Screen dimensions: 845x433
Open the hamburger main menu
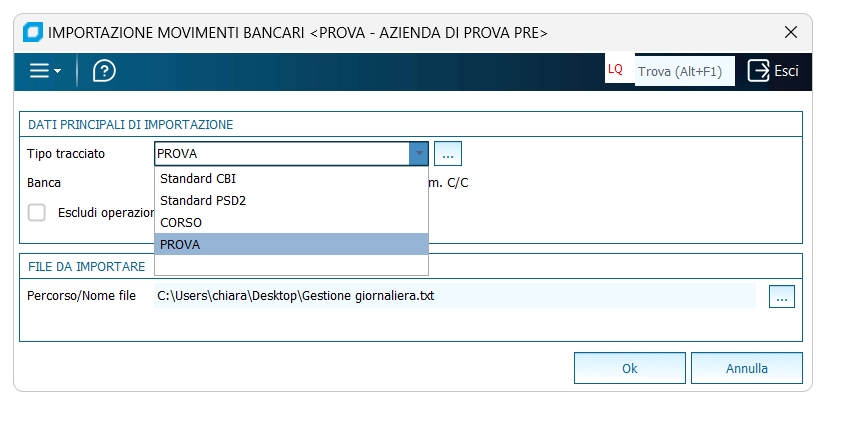(45, 70)
